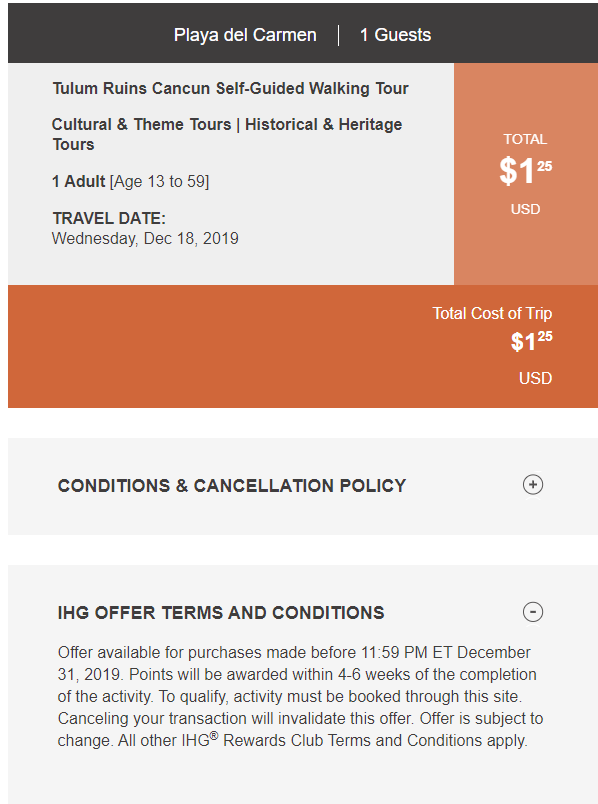Viewport: 598px width, 804px height.
Task: Select Playa del Carmen header text
Action: (x=245, y=35)
